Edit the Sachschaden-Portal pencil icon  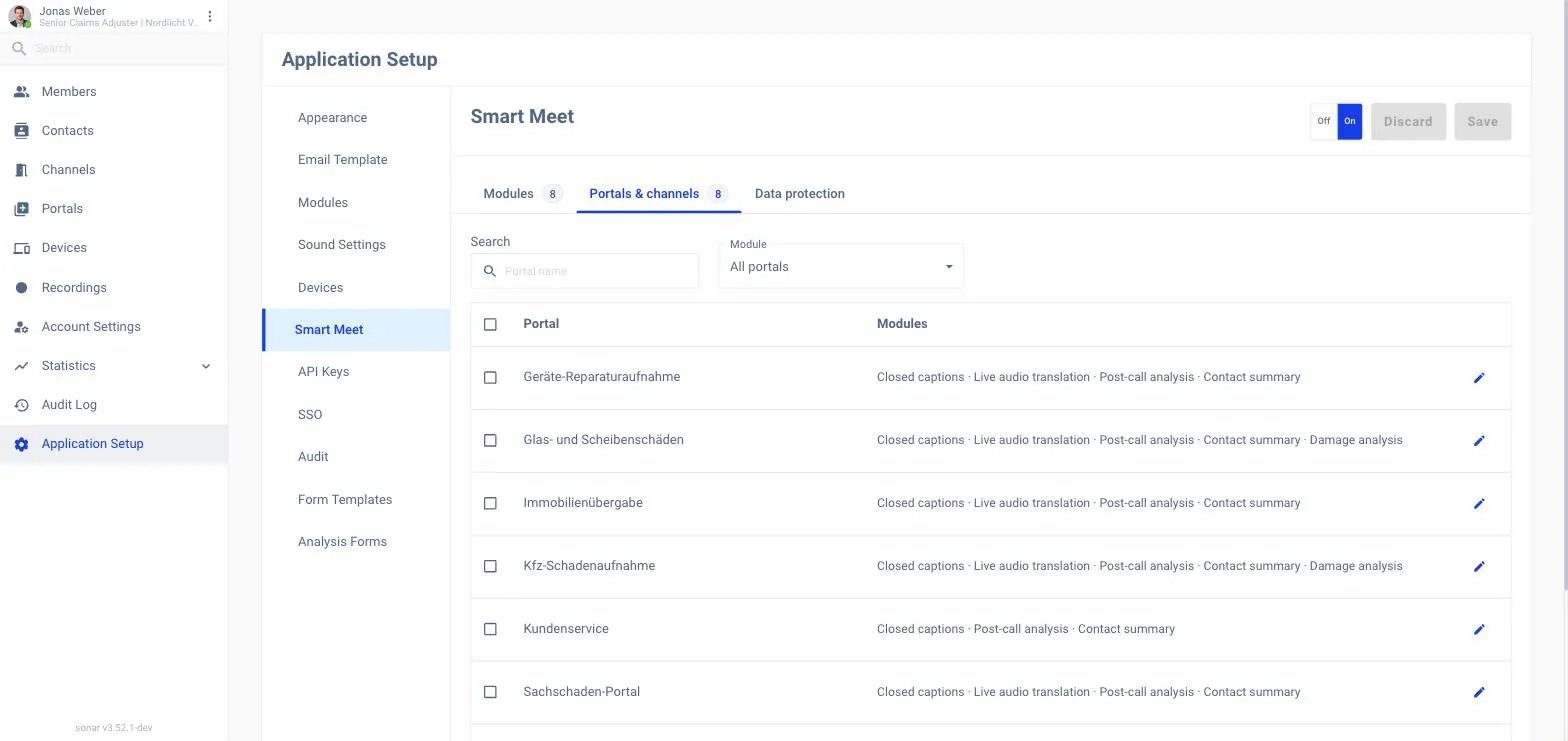click(x=1479, y=693)
